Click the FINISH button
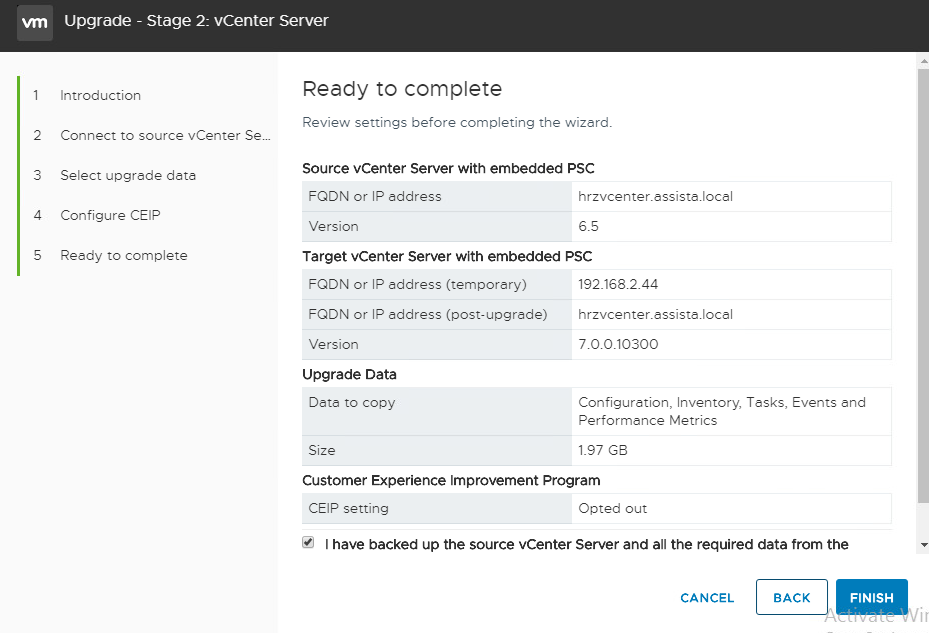 (872, 597)
